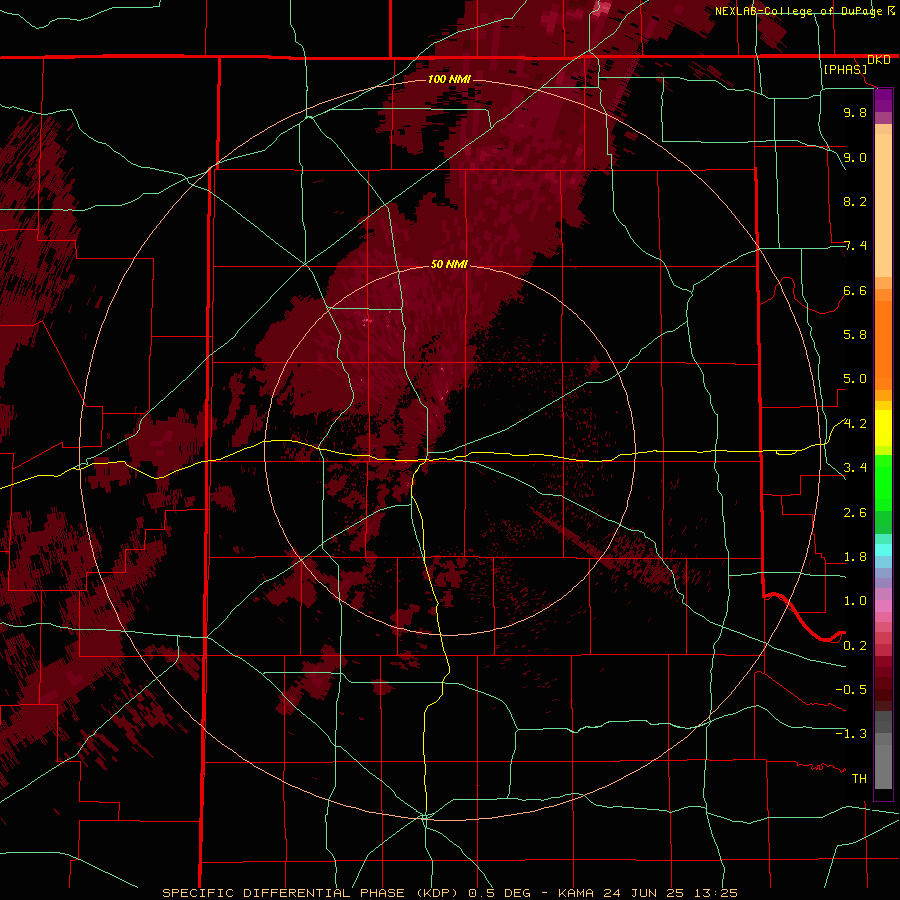The height and width of the screenshot is (900, 900).
Task: Click the 1.0 scale value label
Action: click(855, 601)
